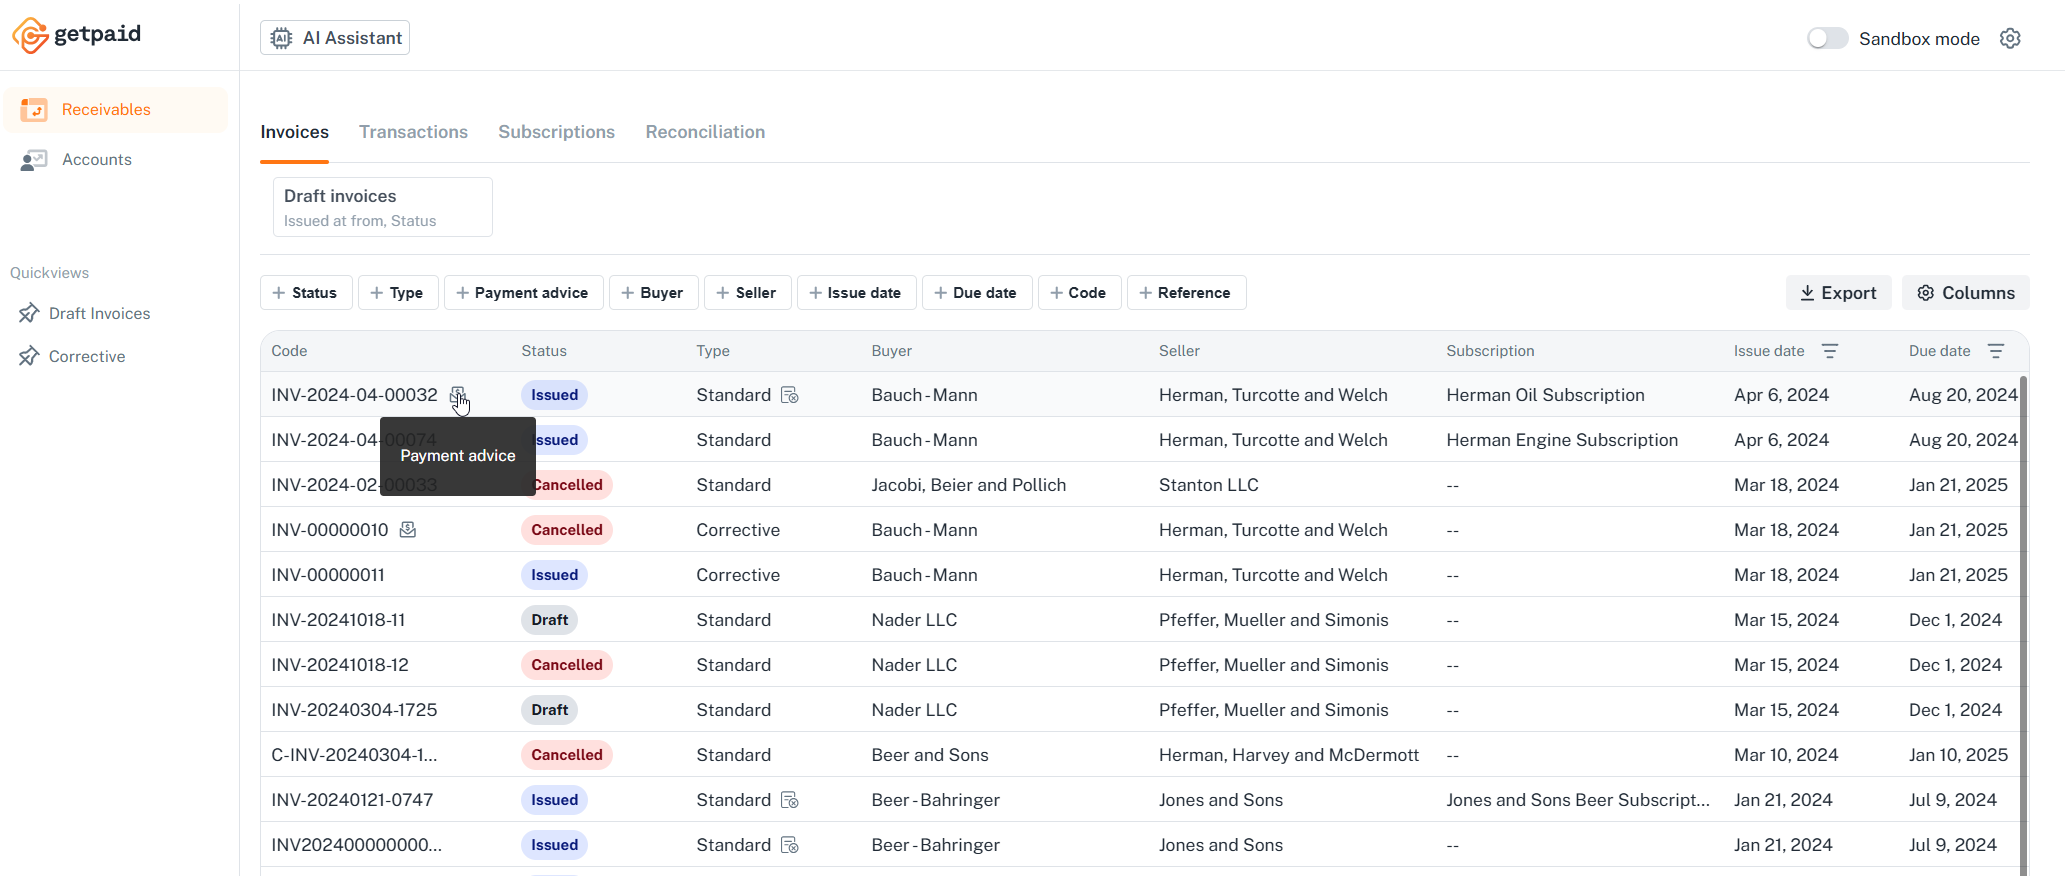Open invoice INV-20240304-1725
The width and height of the screenshot is (2065, 876).
click(354, 710)
